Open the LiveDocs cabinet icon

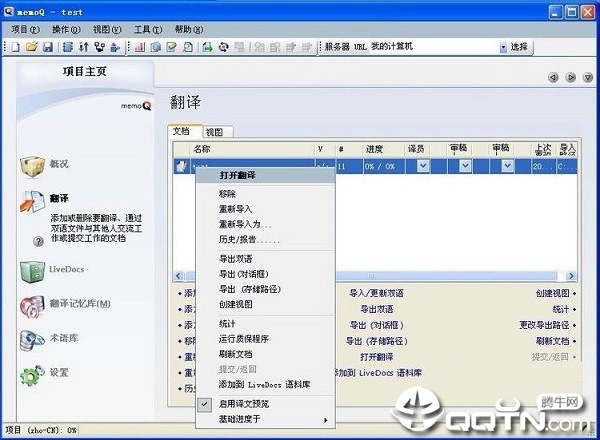pyautogui.click(x=32, y=272)
